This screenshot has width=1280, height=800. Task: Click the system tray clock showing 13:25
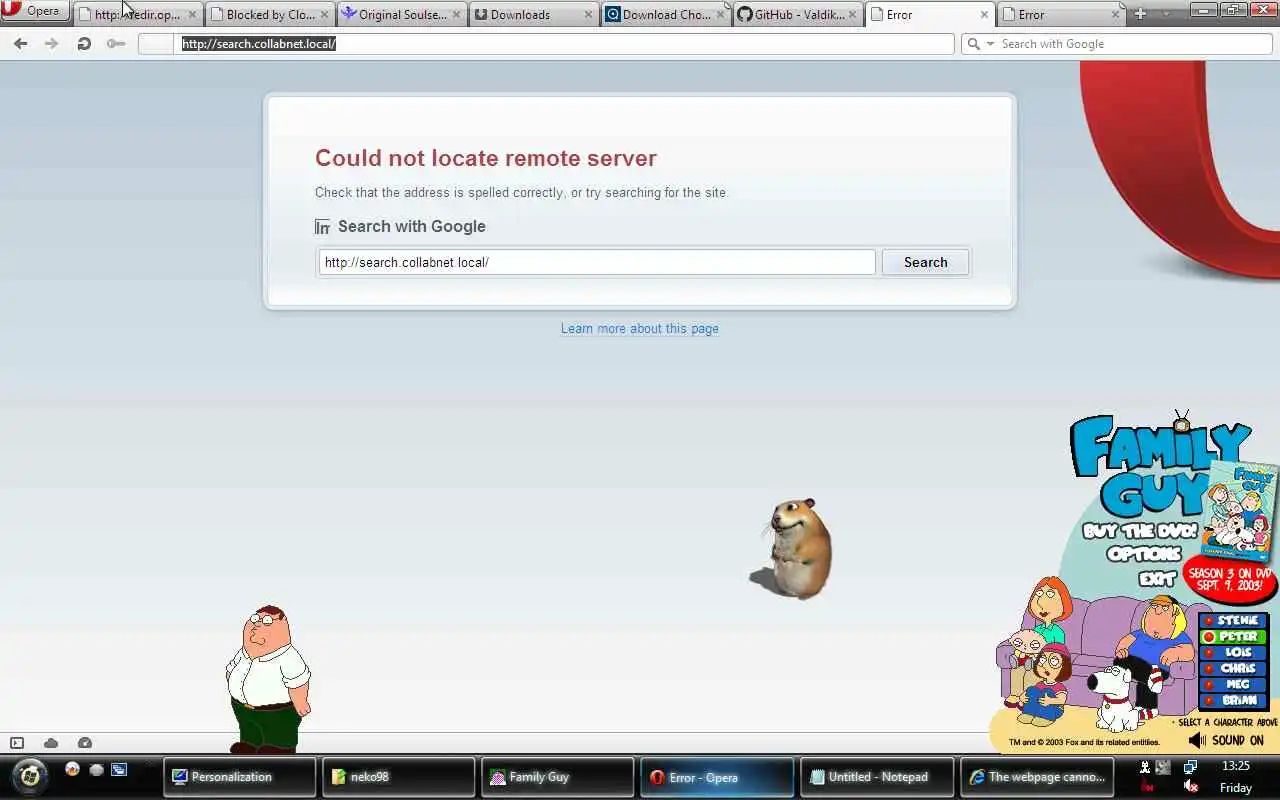[x=1236, y=766]
